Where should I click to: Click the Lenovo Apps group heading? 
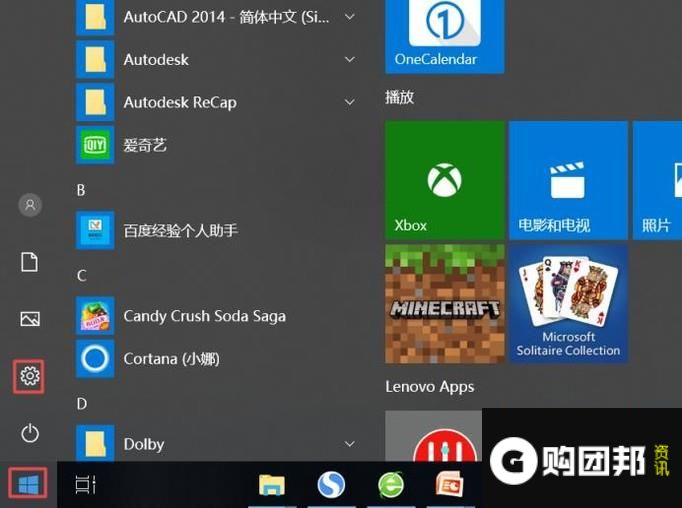(x=430, y=387)
